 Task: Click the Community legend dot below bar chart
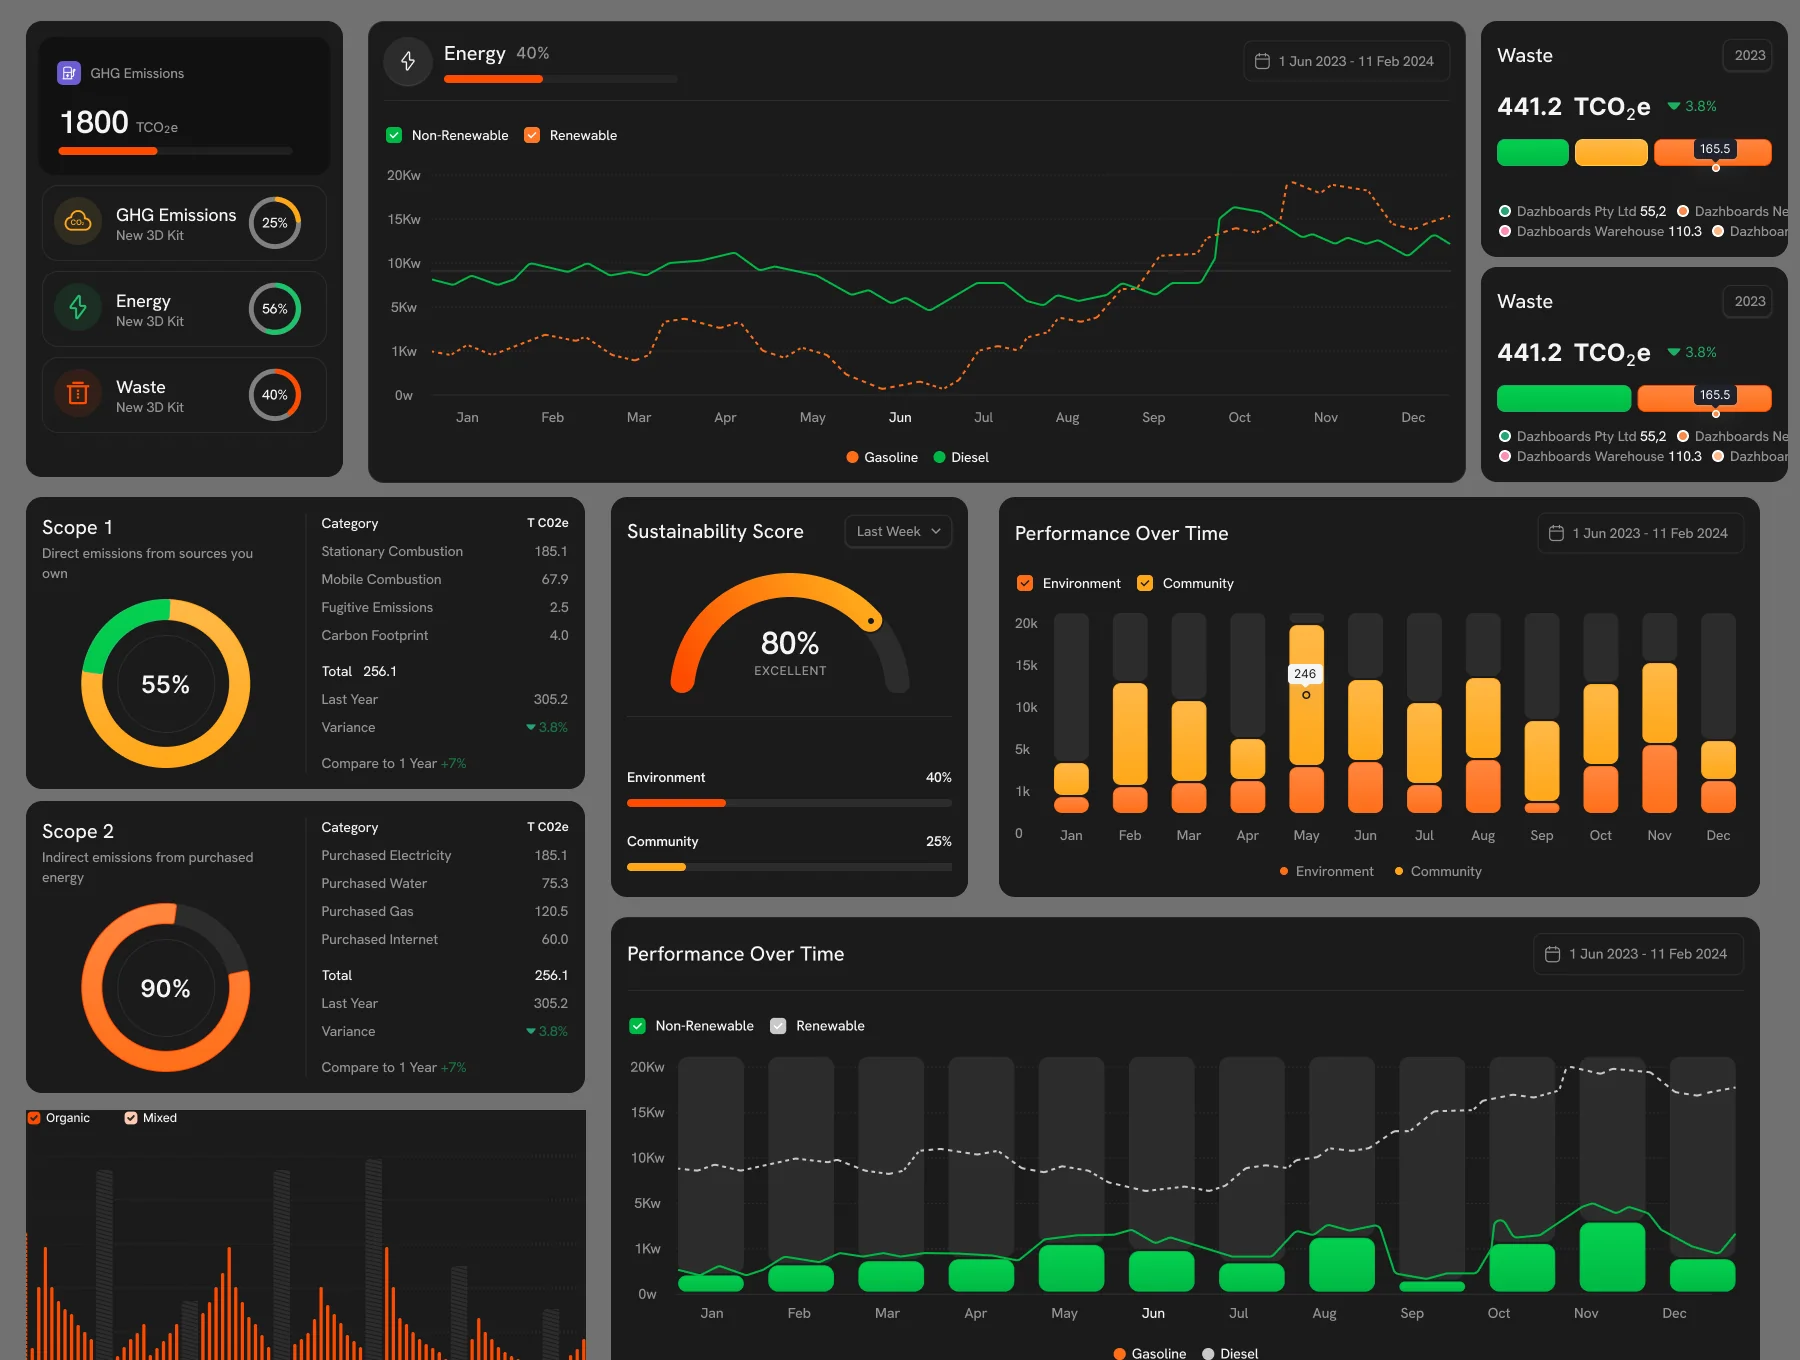(x=1399, y=871)
